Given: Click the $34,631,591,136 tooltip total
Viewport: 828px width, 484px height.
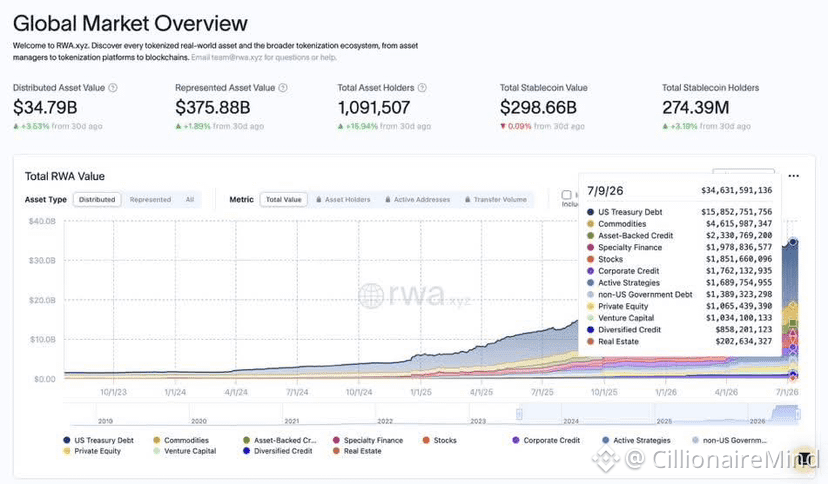Looking at the screenshot, I should 737,190.
